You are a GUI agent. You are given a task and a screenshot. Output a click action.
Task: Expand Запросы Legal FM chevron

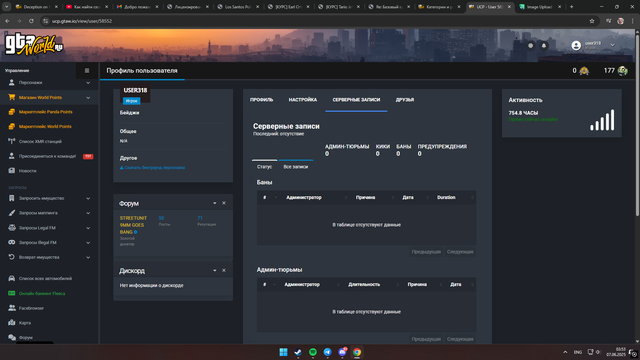click(x=88, y=228)
